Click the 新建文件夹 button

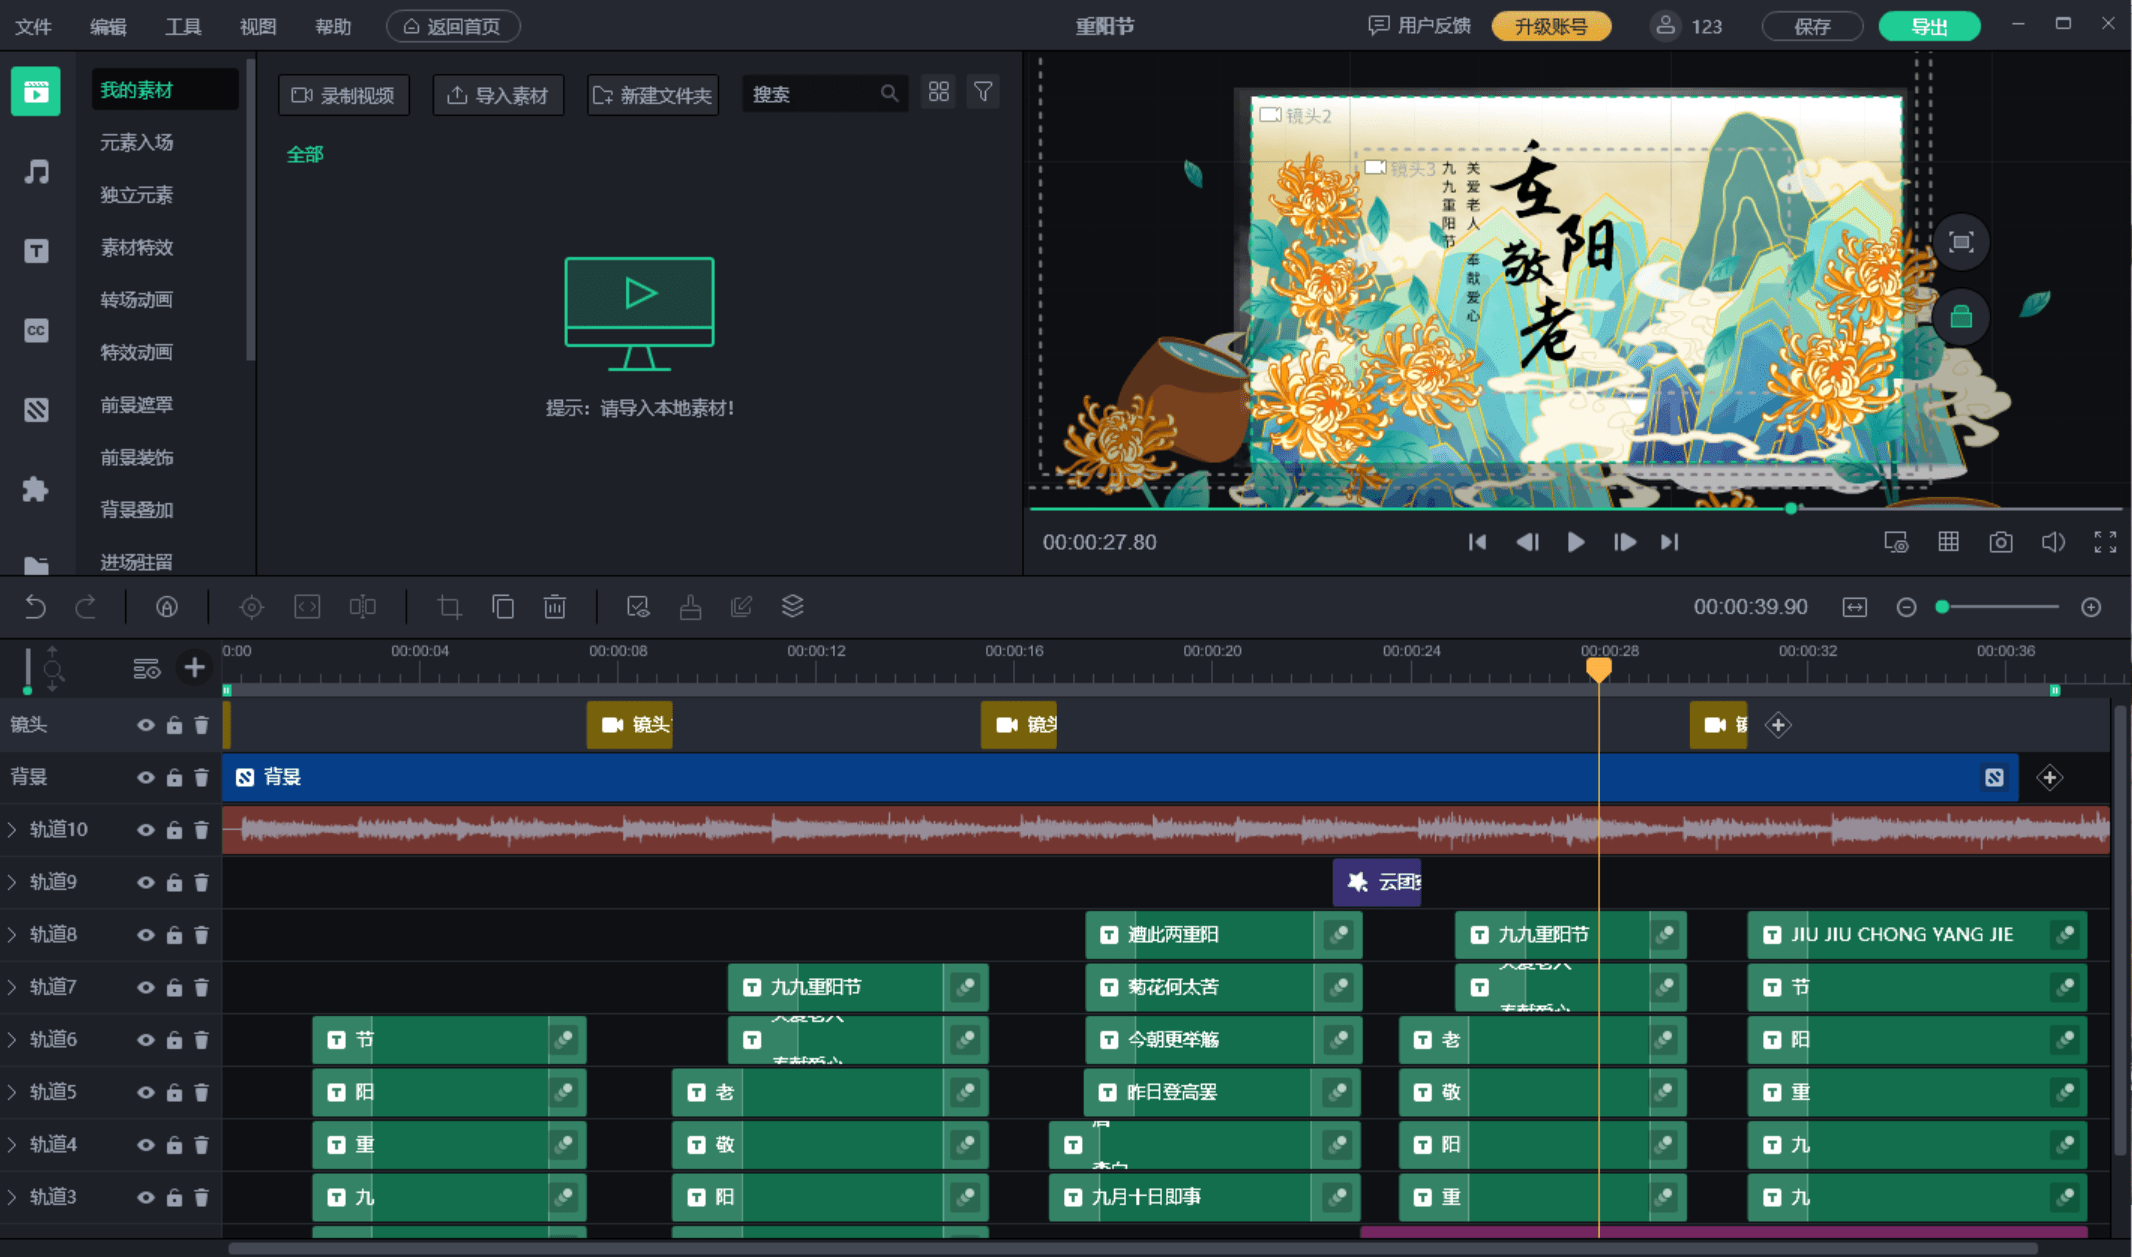point(653,95)
